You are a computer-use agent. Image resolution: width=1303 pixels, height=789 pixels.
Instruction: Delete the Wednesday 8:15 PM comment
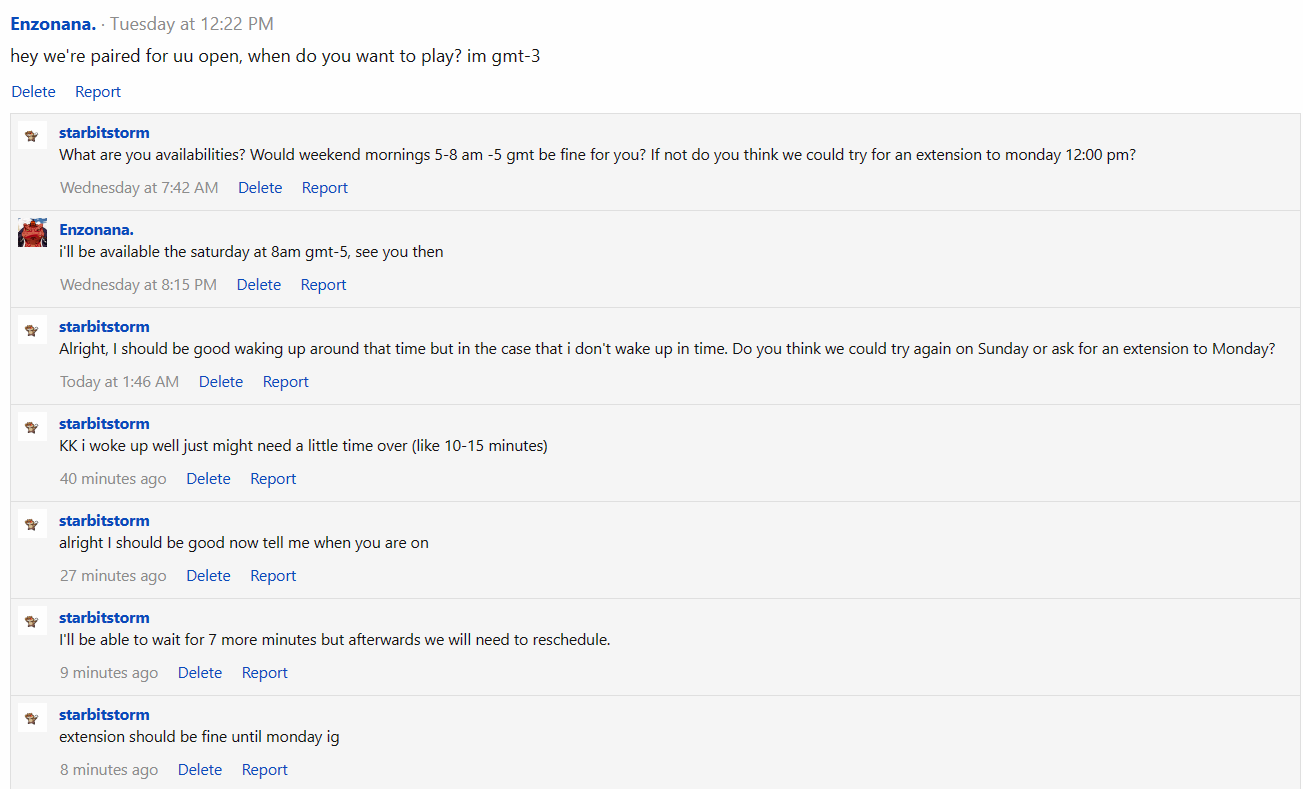click(x=259, y=285)
